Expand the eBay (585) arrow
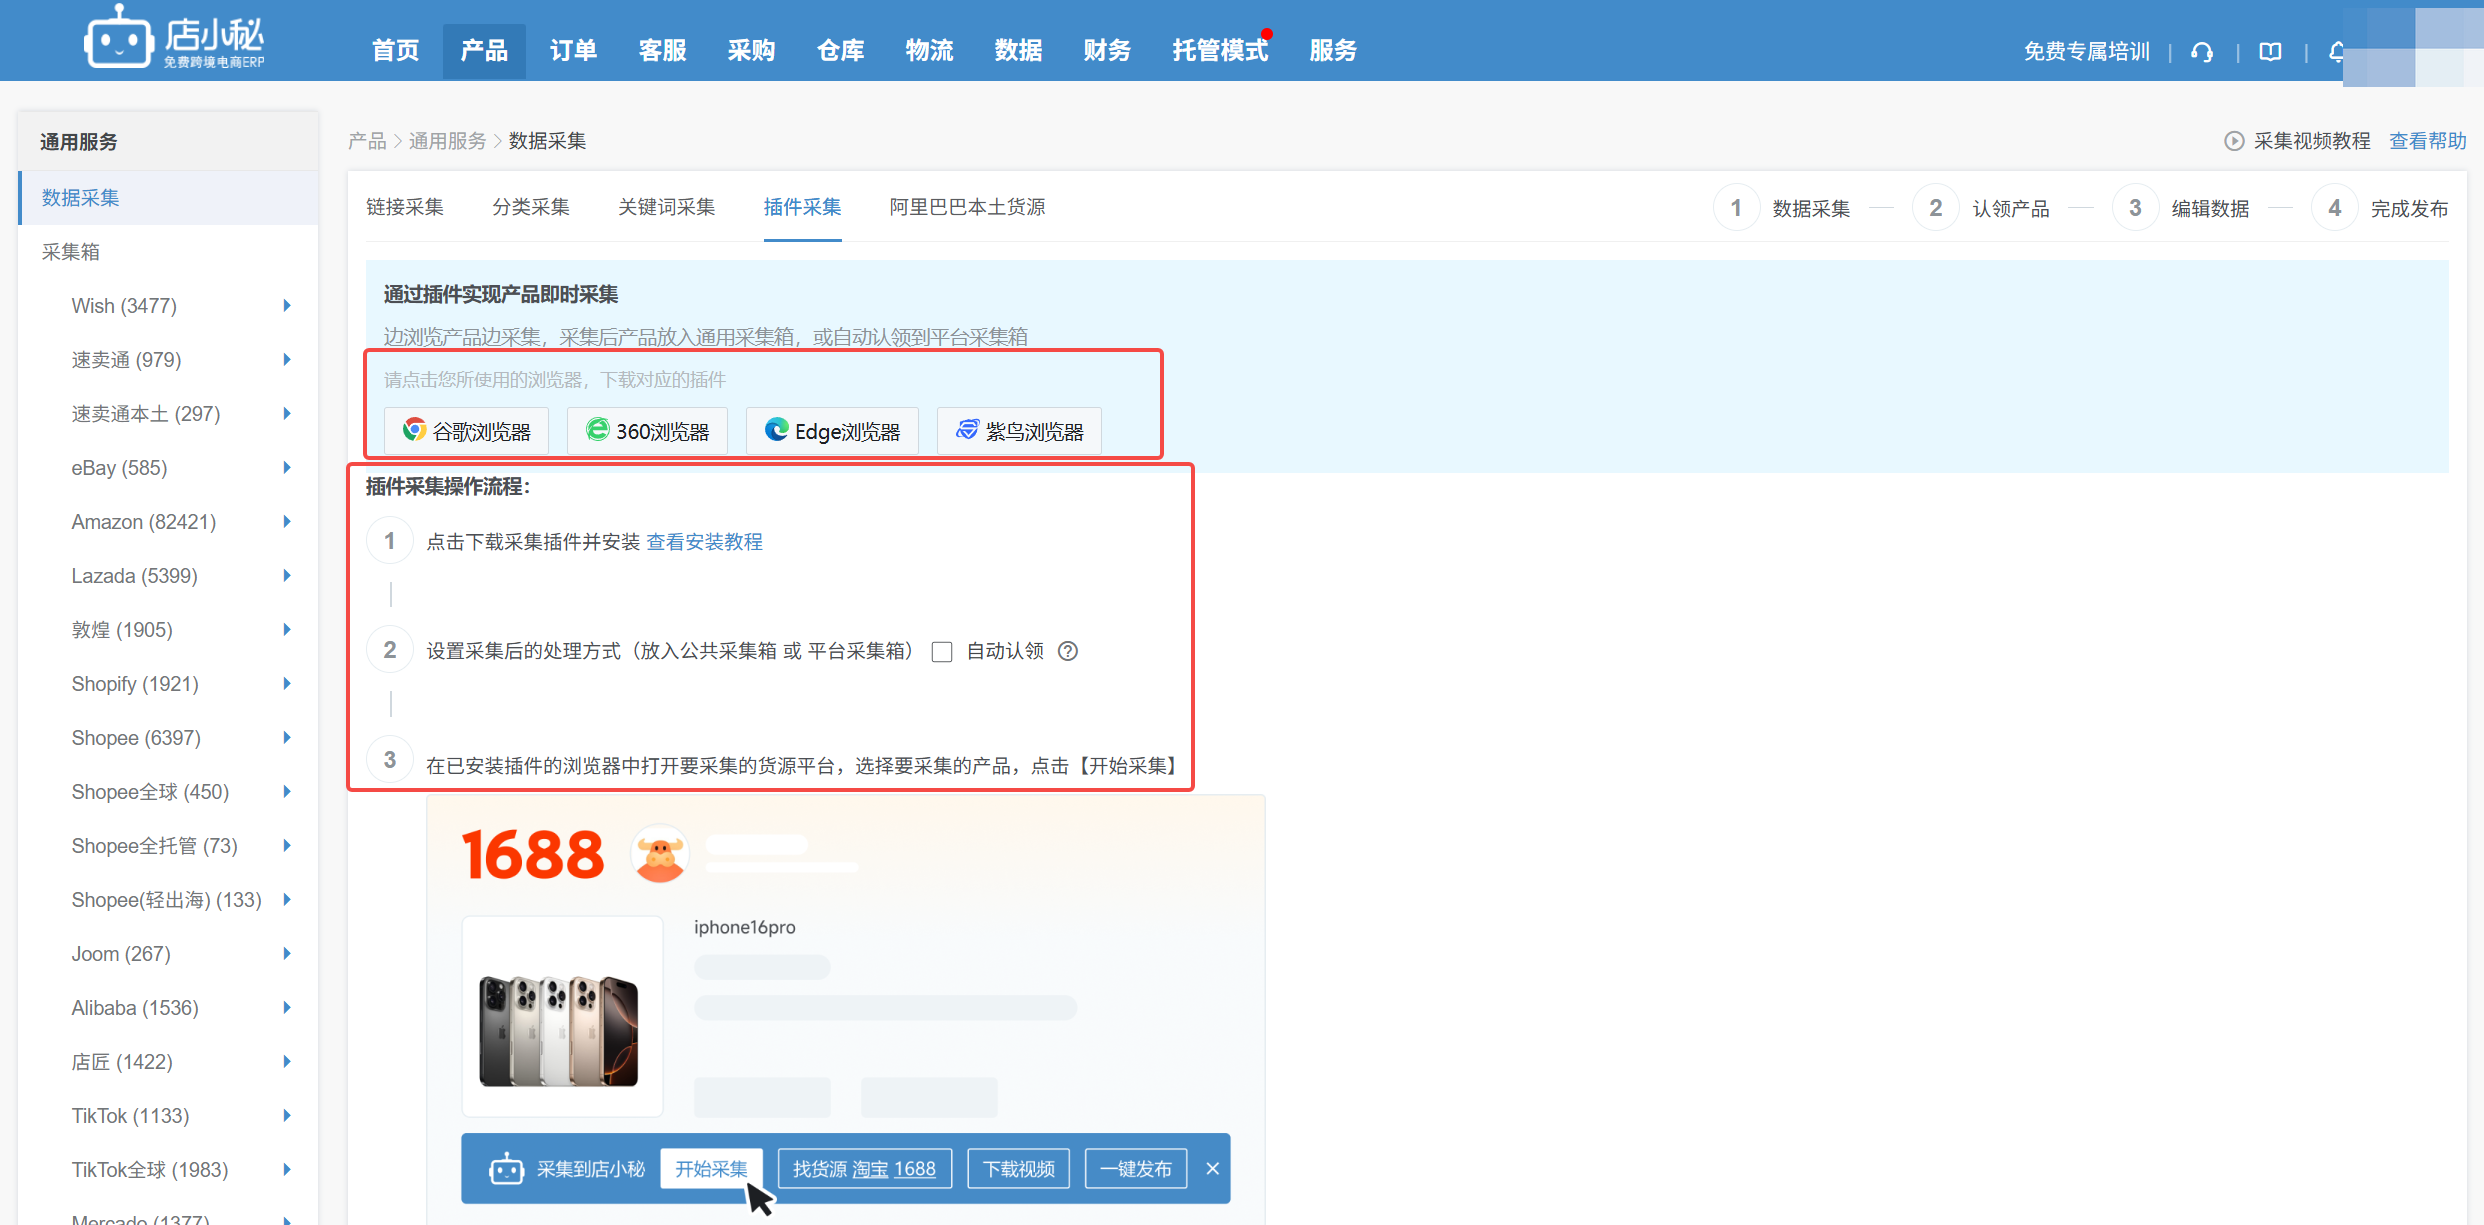This screenshot has width=2484, height=1225. coord(287,468)
